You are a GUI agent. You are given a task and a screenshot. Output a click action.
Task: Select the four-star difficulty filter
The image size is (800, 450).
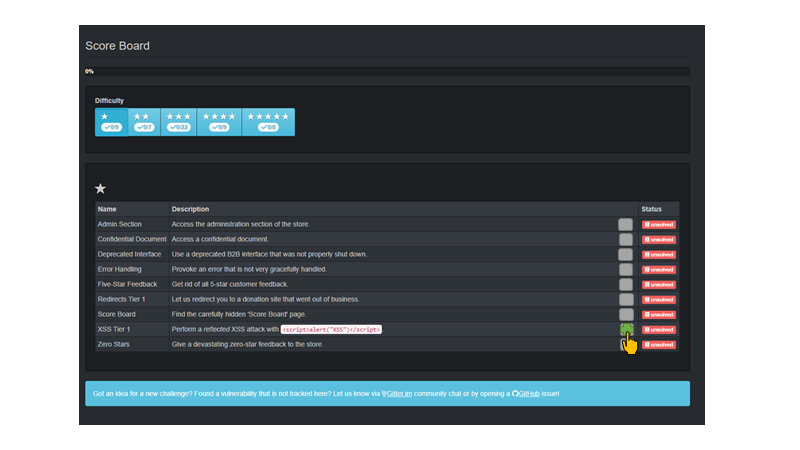click(x=219, y=122)
